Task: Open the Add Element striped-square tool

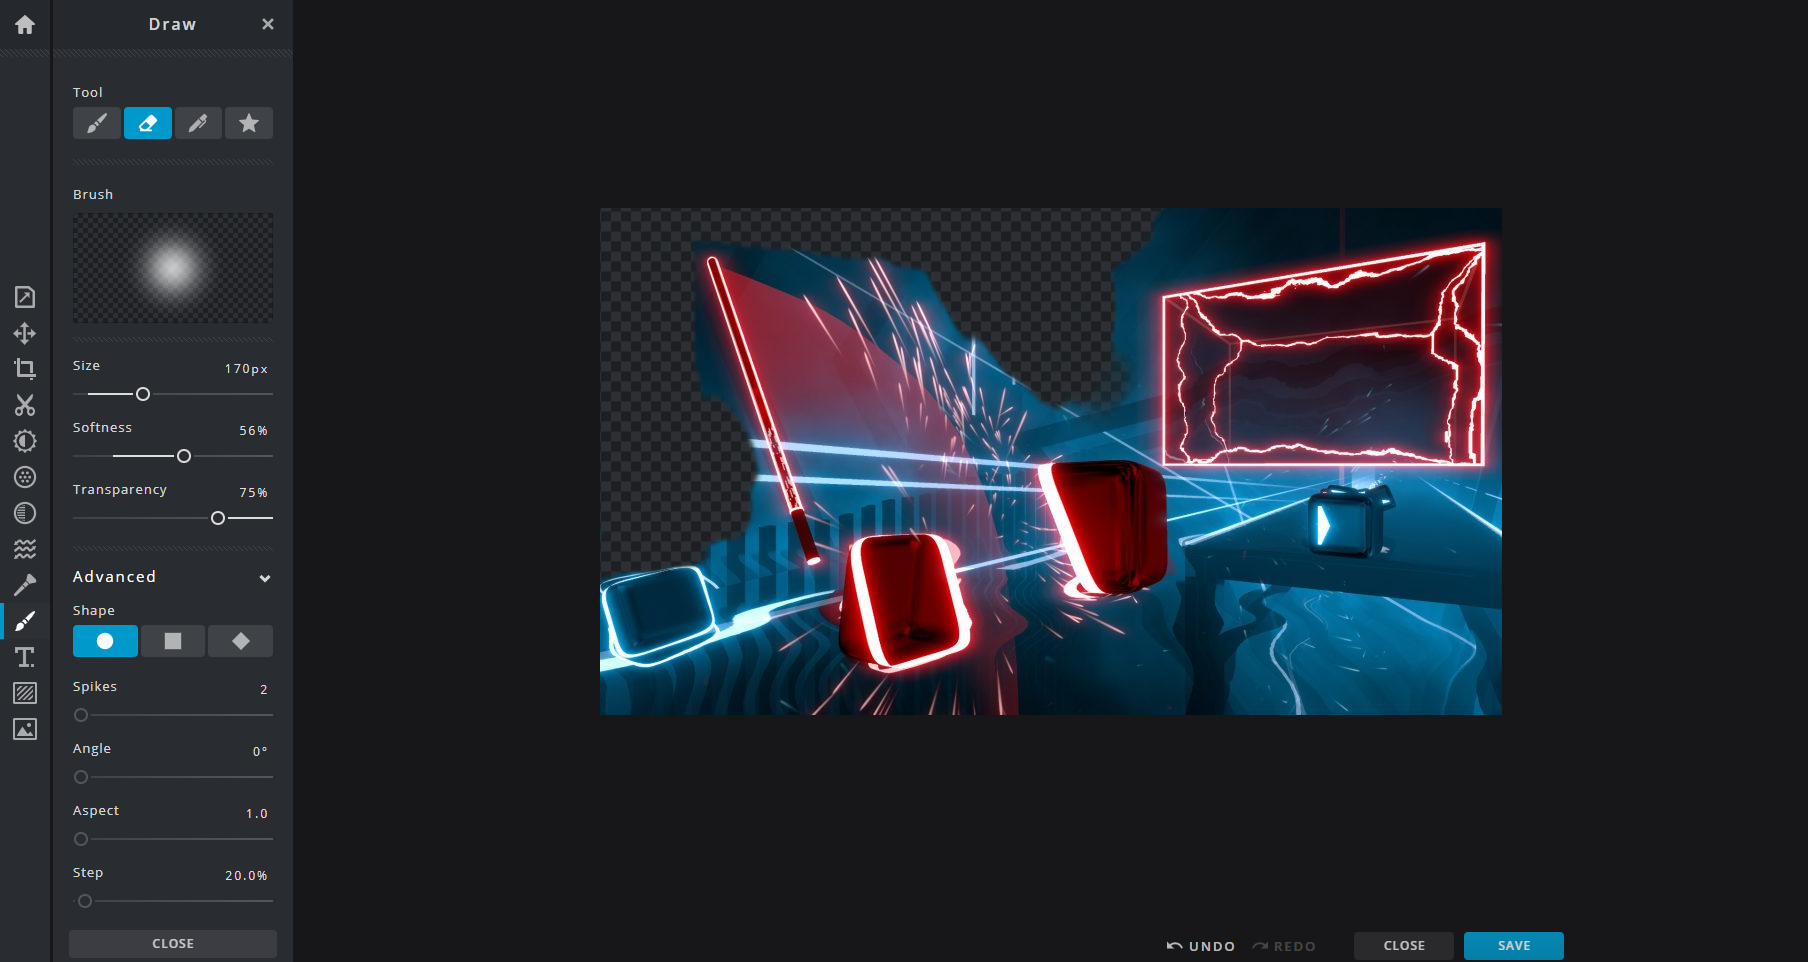Action: coord(25,693)
